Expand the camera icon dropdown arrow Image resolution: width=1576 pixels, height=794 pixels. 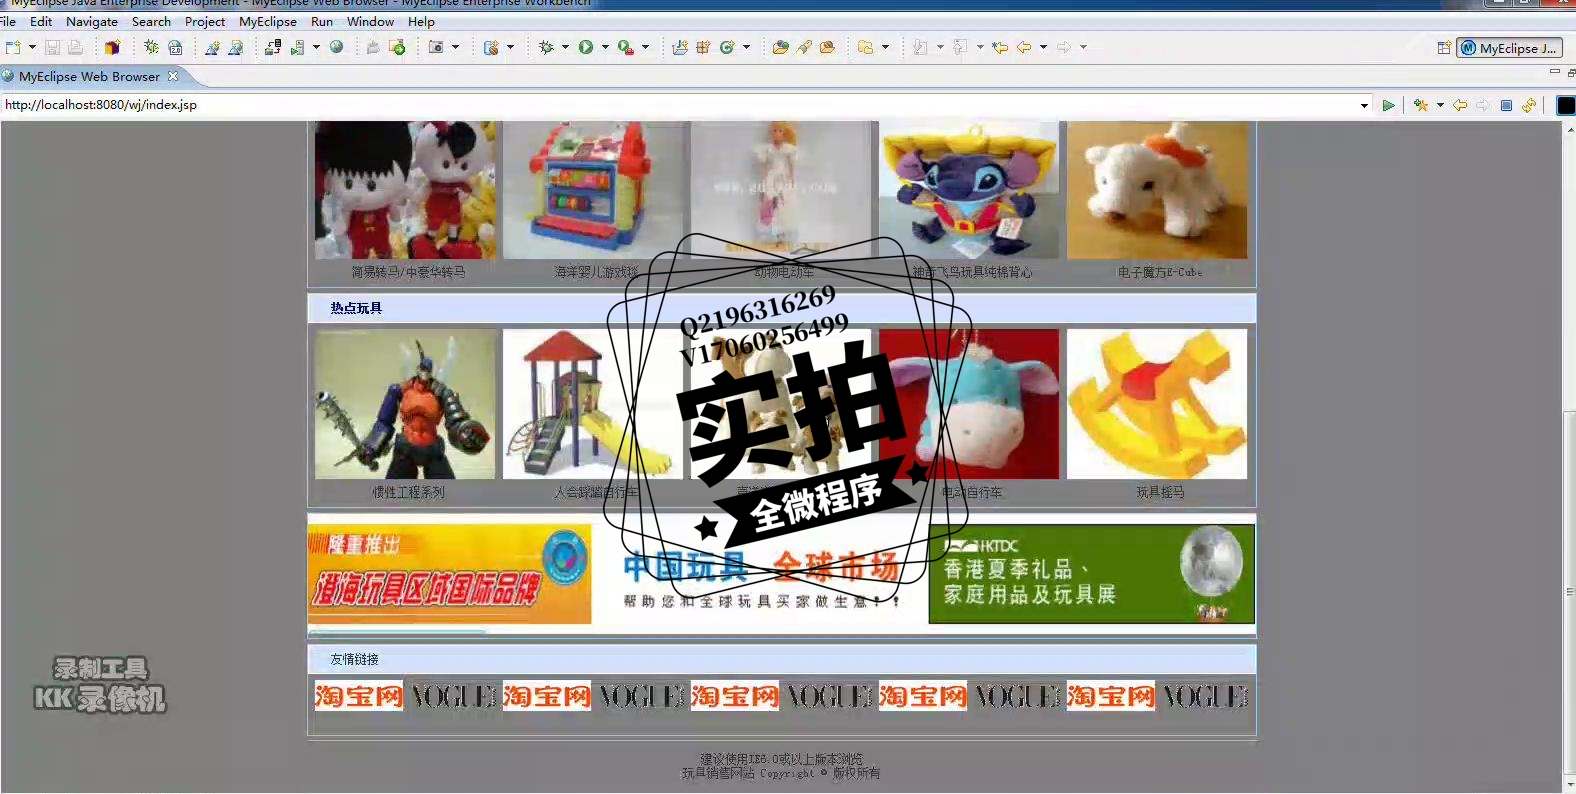tap(455, 47)
